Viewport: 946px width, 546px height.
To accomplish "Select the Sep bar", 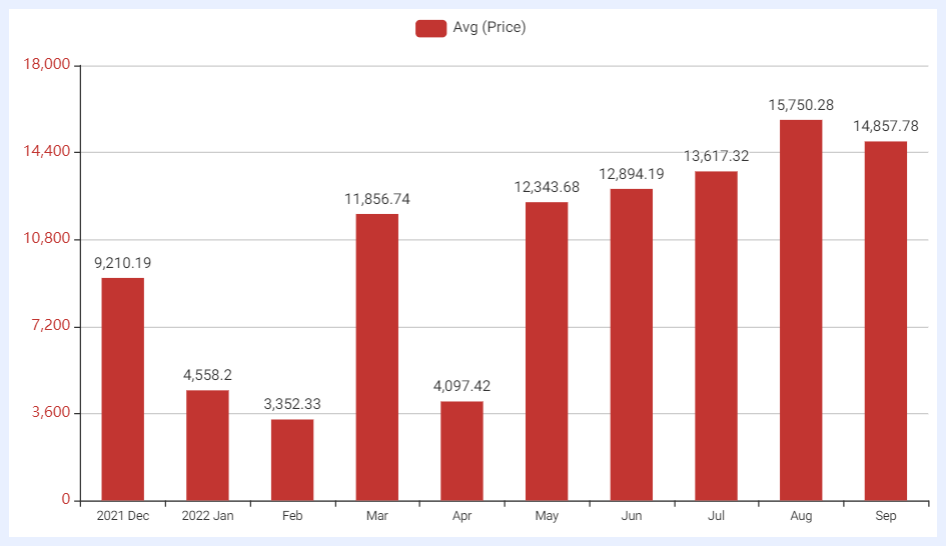I will click(886, 321).
